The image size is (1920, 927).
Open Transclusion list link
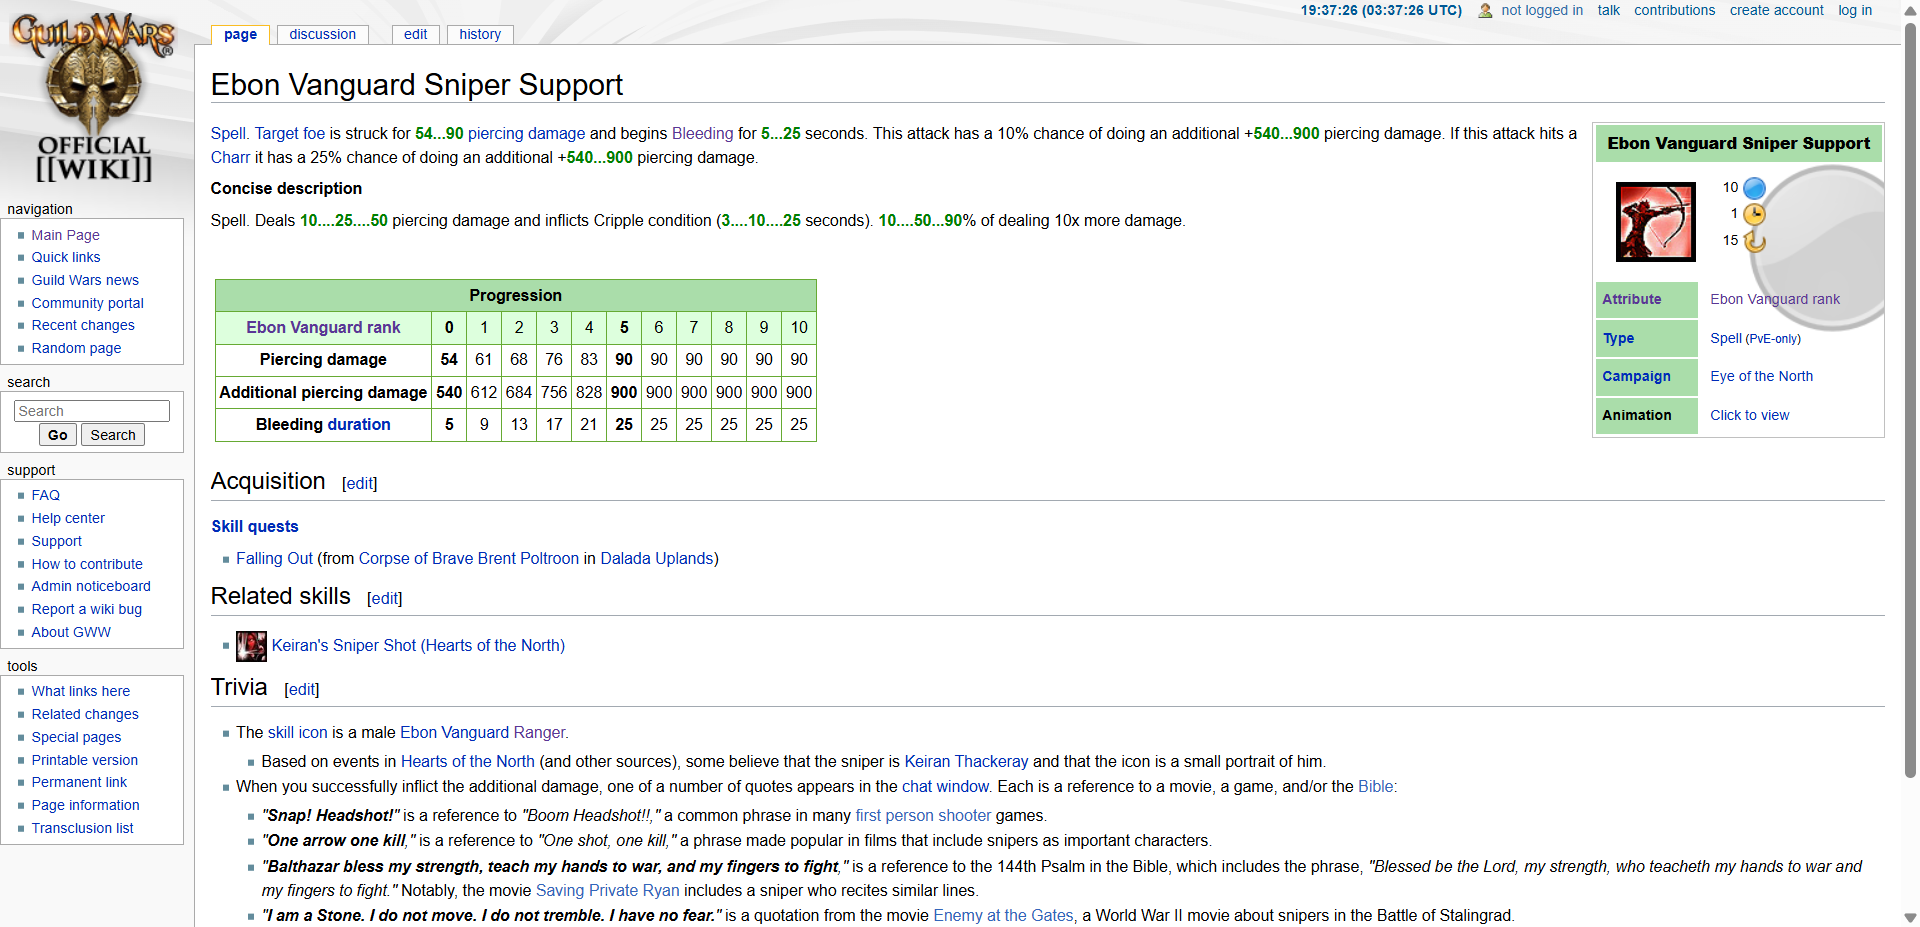[x=82, y=828]
